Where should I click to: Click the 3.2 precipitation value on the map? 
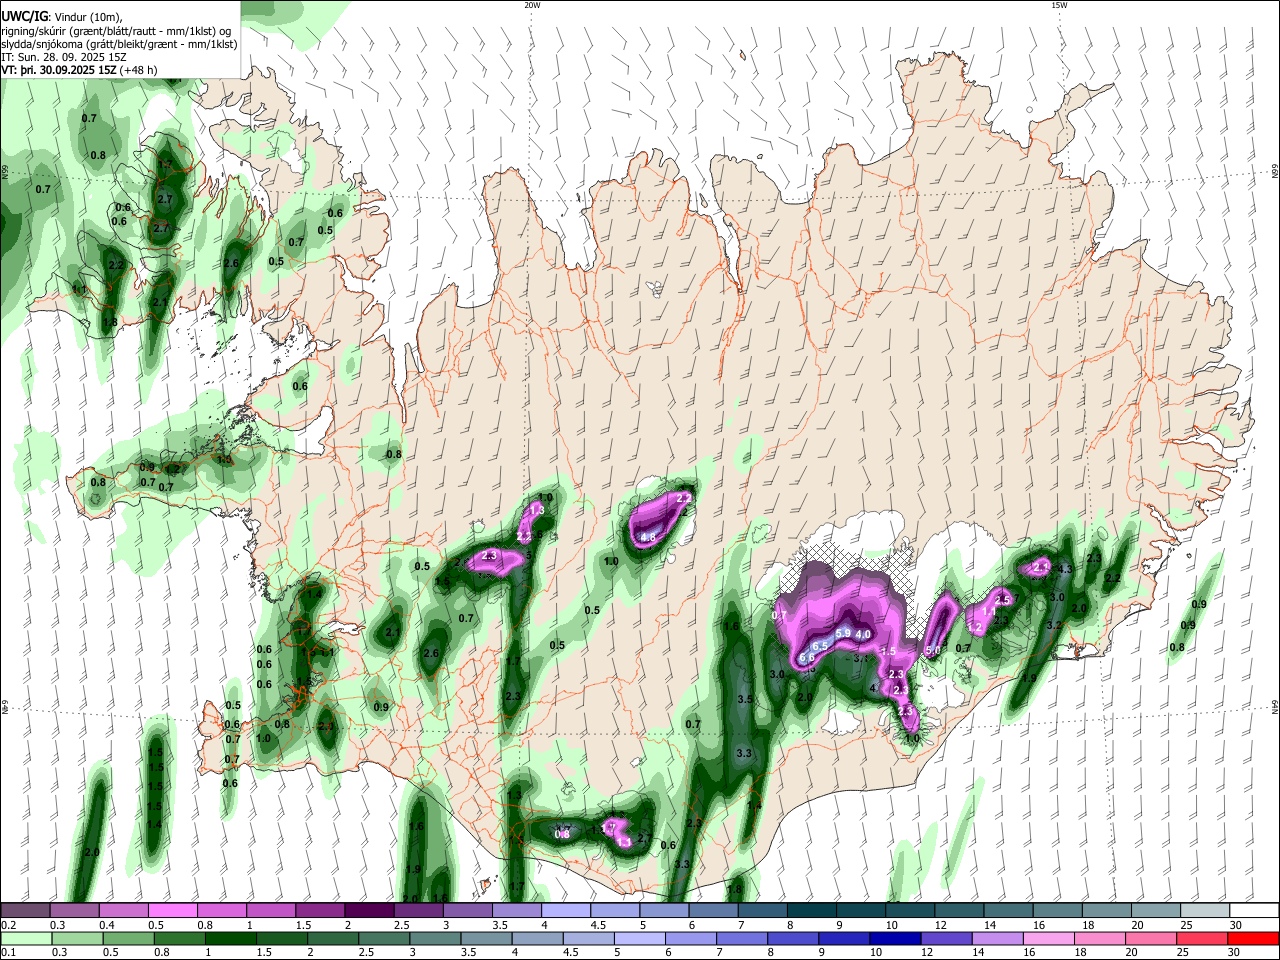coord(1053,624)
